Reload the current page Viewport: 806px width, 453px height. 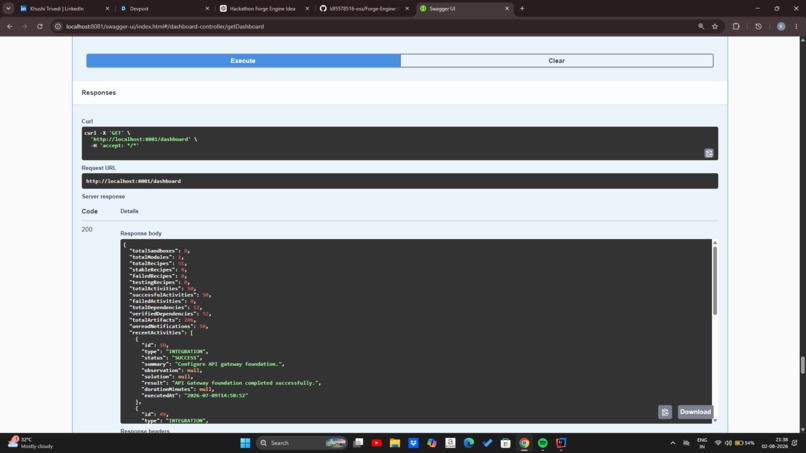[x=40, y=26]
